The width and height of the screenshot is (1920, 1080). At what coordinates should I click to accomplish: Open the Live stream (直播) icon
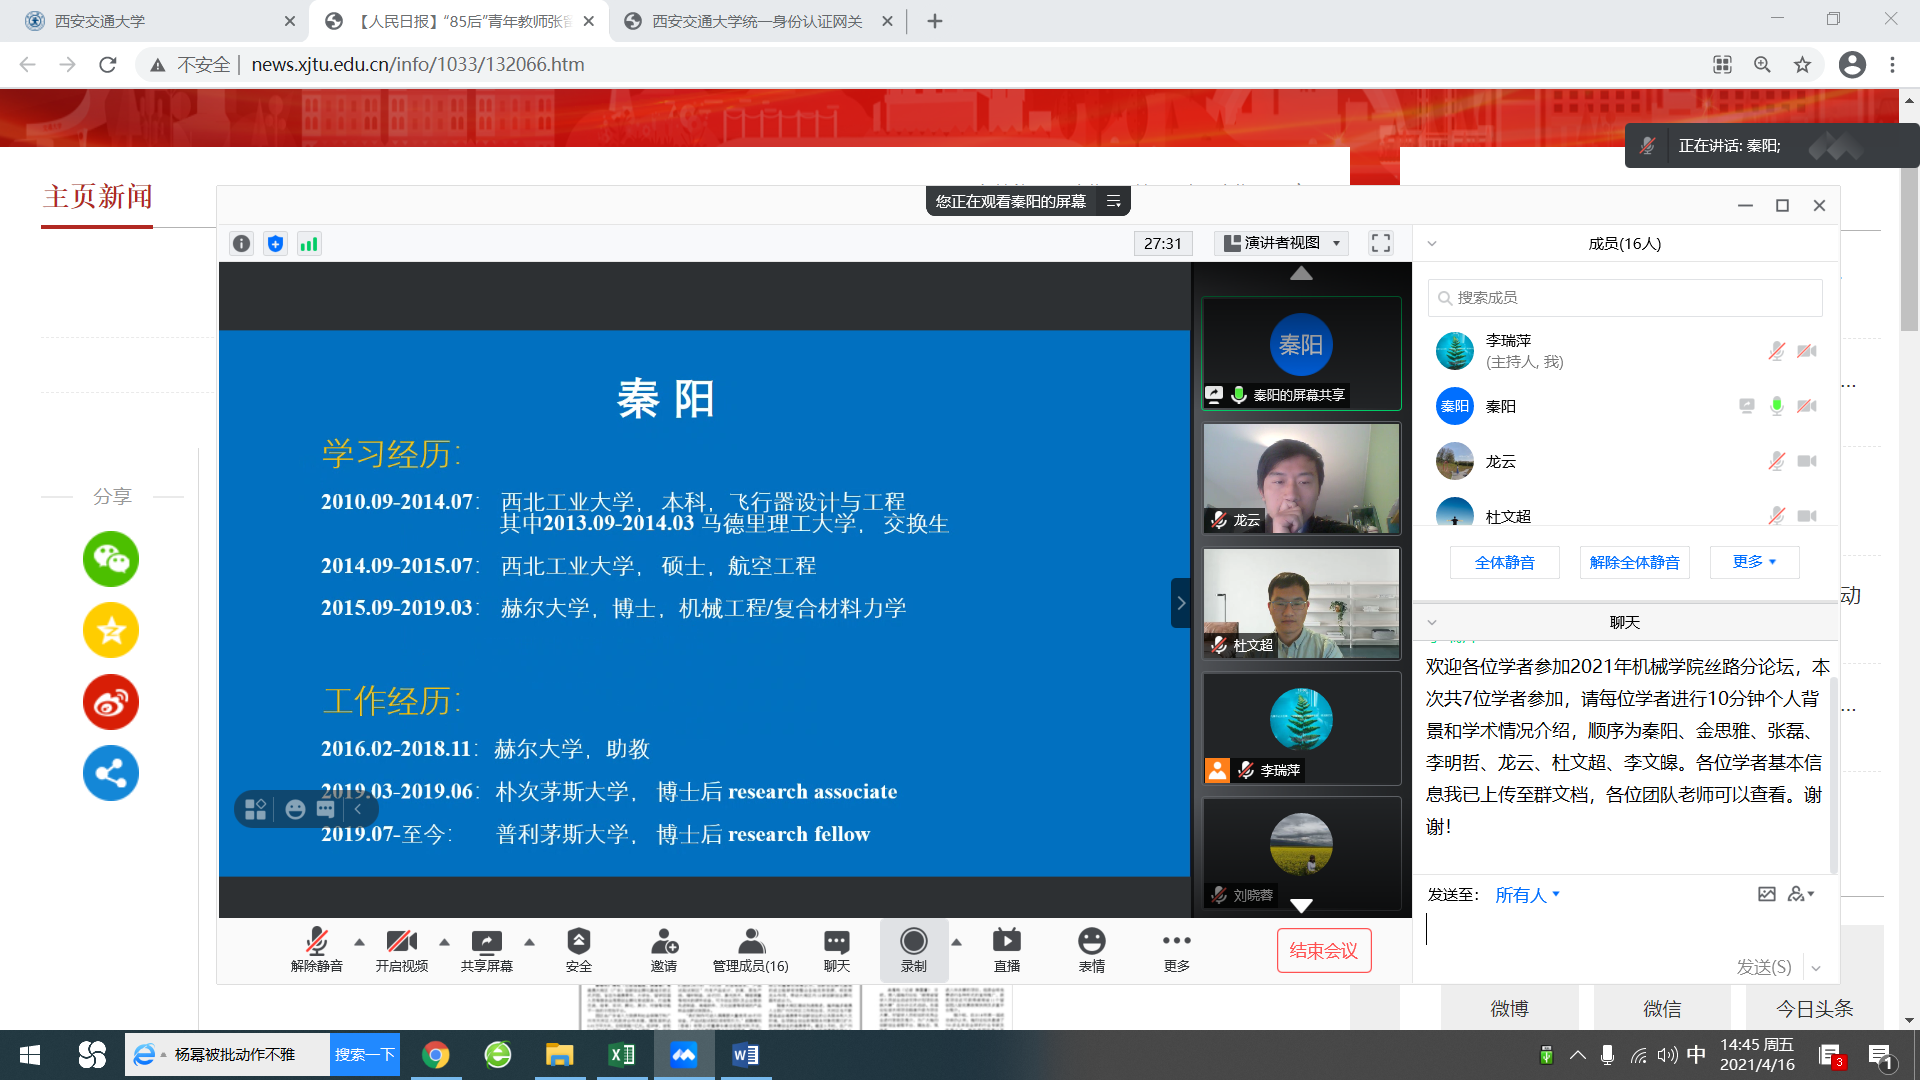pos(1006,942)
